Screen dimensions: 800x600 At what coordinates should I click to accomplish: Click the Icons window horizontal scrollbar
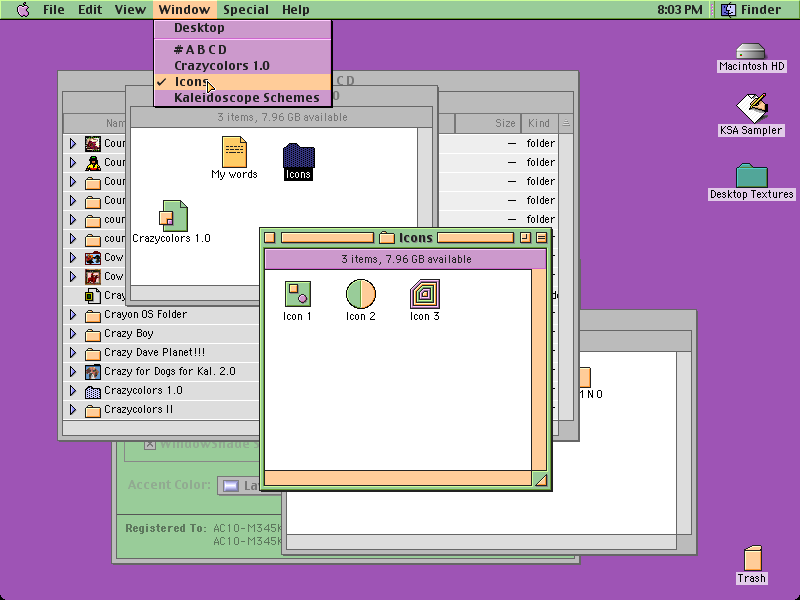[x=398, y=479]
